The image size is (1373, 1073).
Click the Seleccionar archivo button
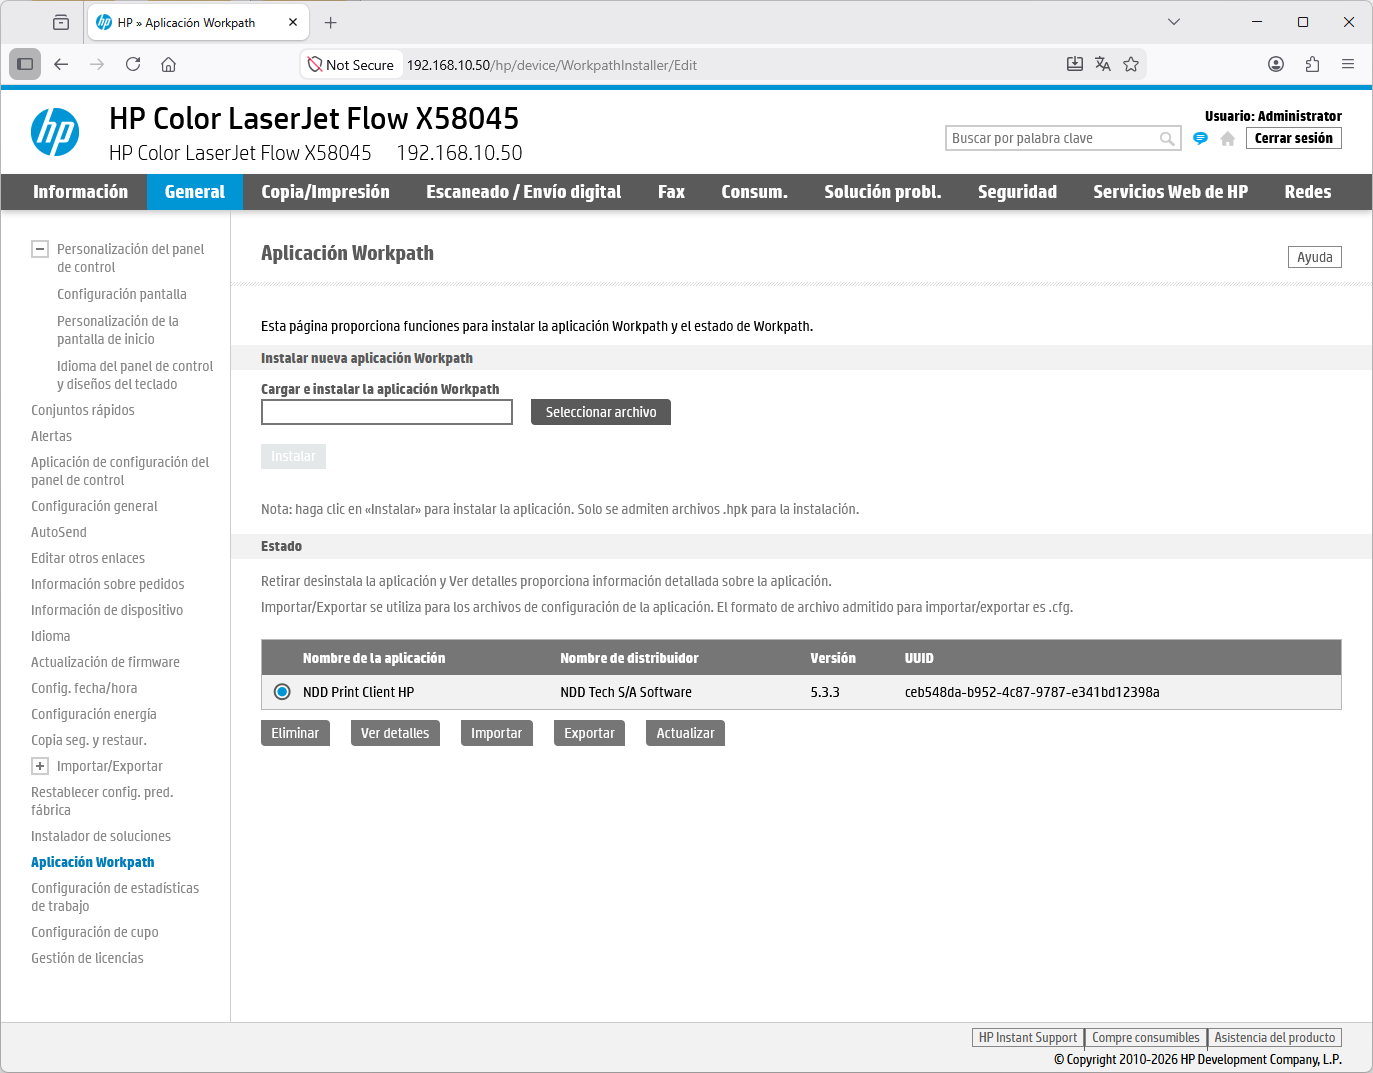pos(601,412)
